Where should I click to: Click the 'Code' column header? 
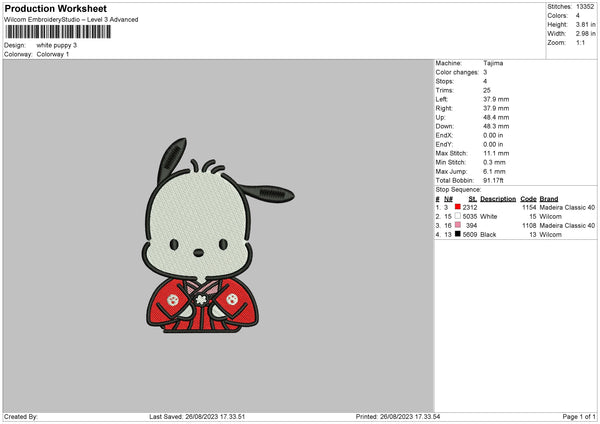pyautogui.click(x=528, y=199)
